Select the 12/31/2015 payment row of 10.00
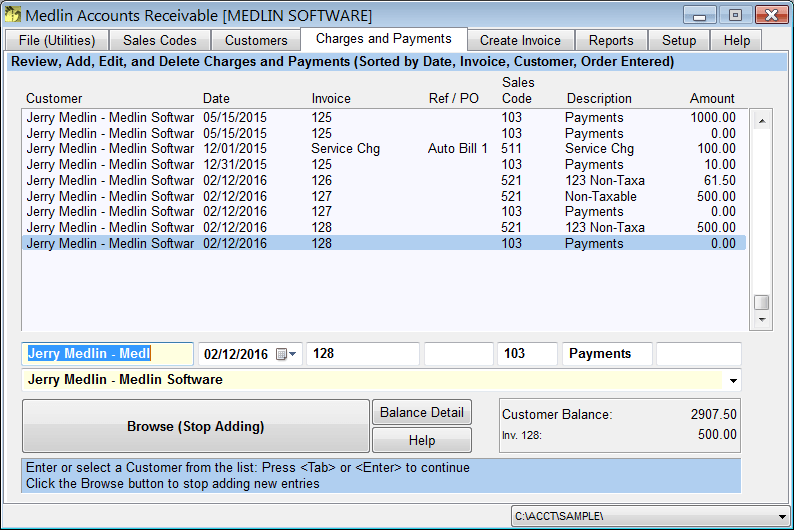The height and width of the screenshot is (530, 794). pyautogui.click(x=384, y=165)
